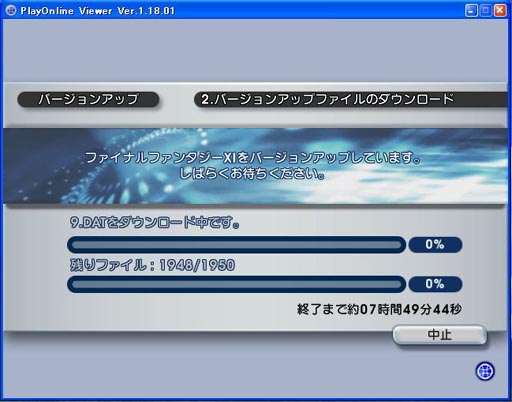
Task: Click the remaining time 07時間49分44秒 text
Action: [x=411, y=309]
